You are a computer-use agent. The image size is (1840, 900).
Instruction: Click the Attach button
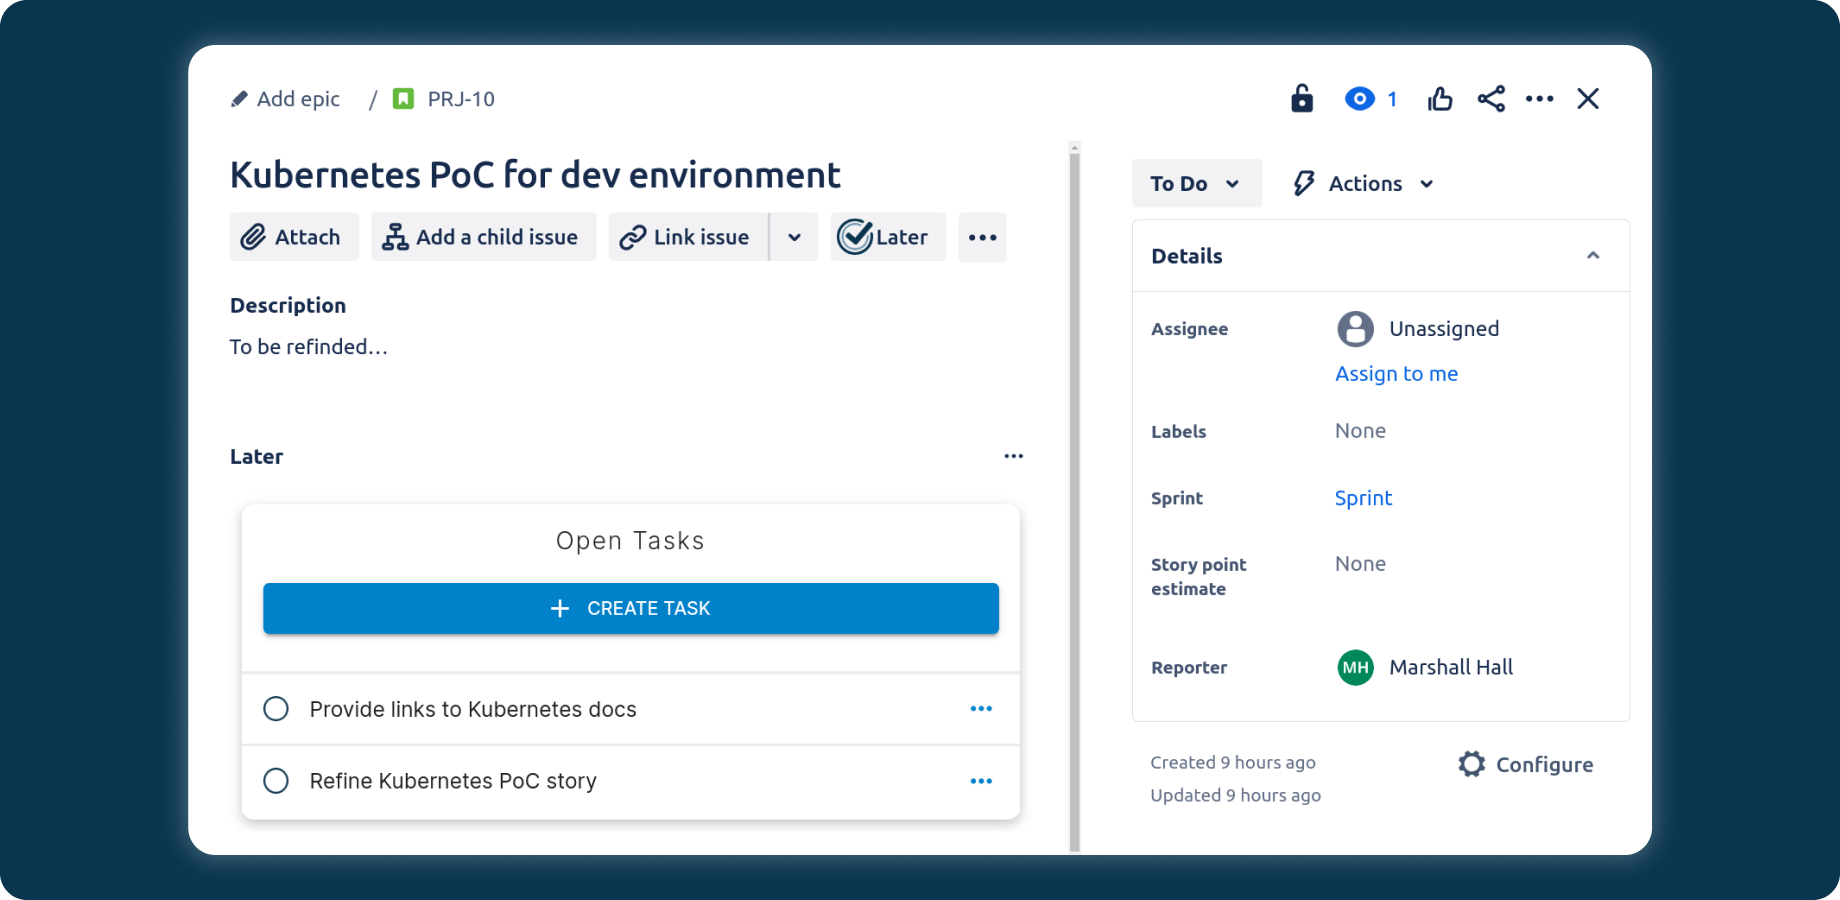coord(294,237)
